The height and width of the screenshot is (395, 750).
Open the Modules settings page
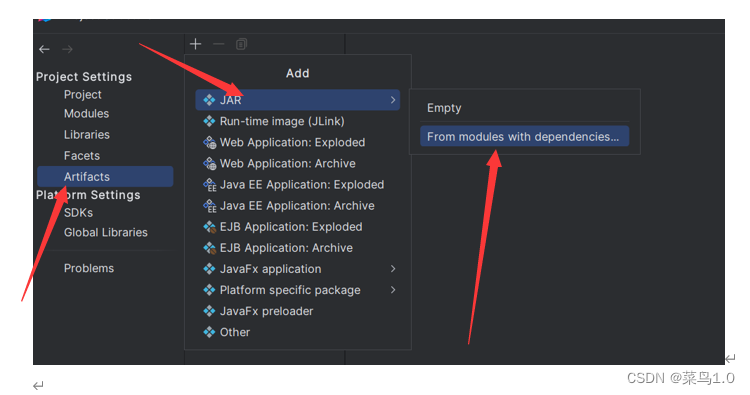click(87, 114)
